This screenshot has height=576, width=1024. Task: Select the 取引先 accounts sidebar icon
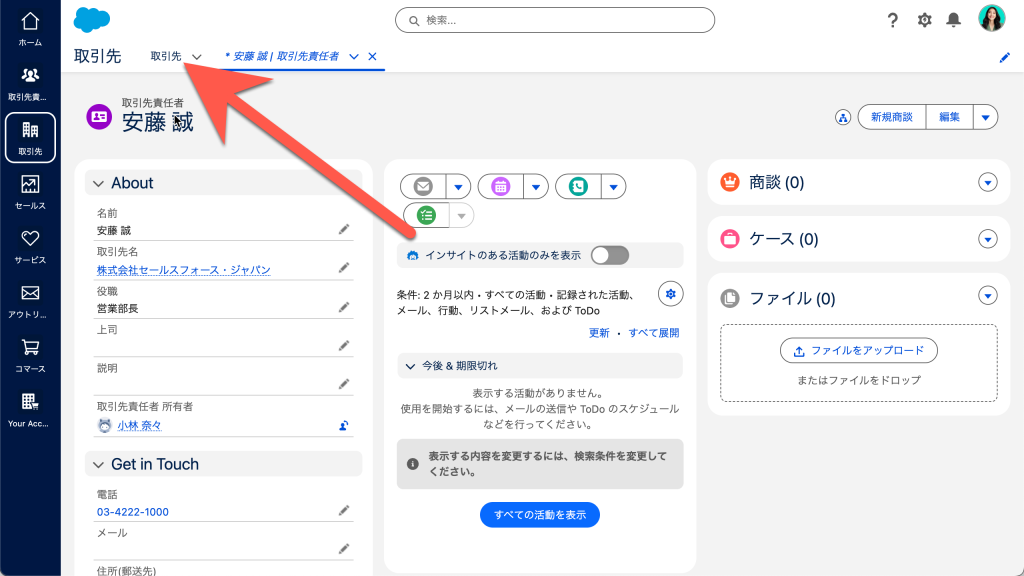(30, 138)
